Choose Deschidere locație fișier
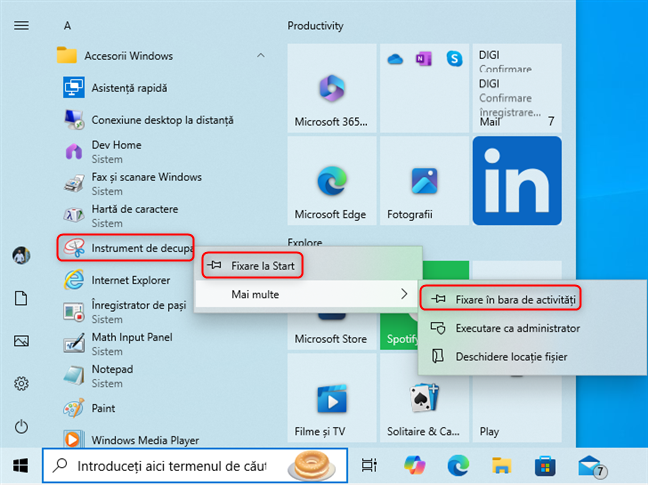The height and width of the screenshot is (485, 648). tap(504, 356)
